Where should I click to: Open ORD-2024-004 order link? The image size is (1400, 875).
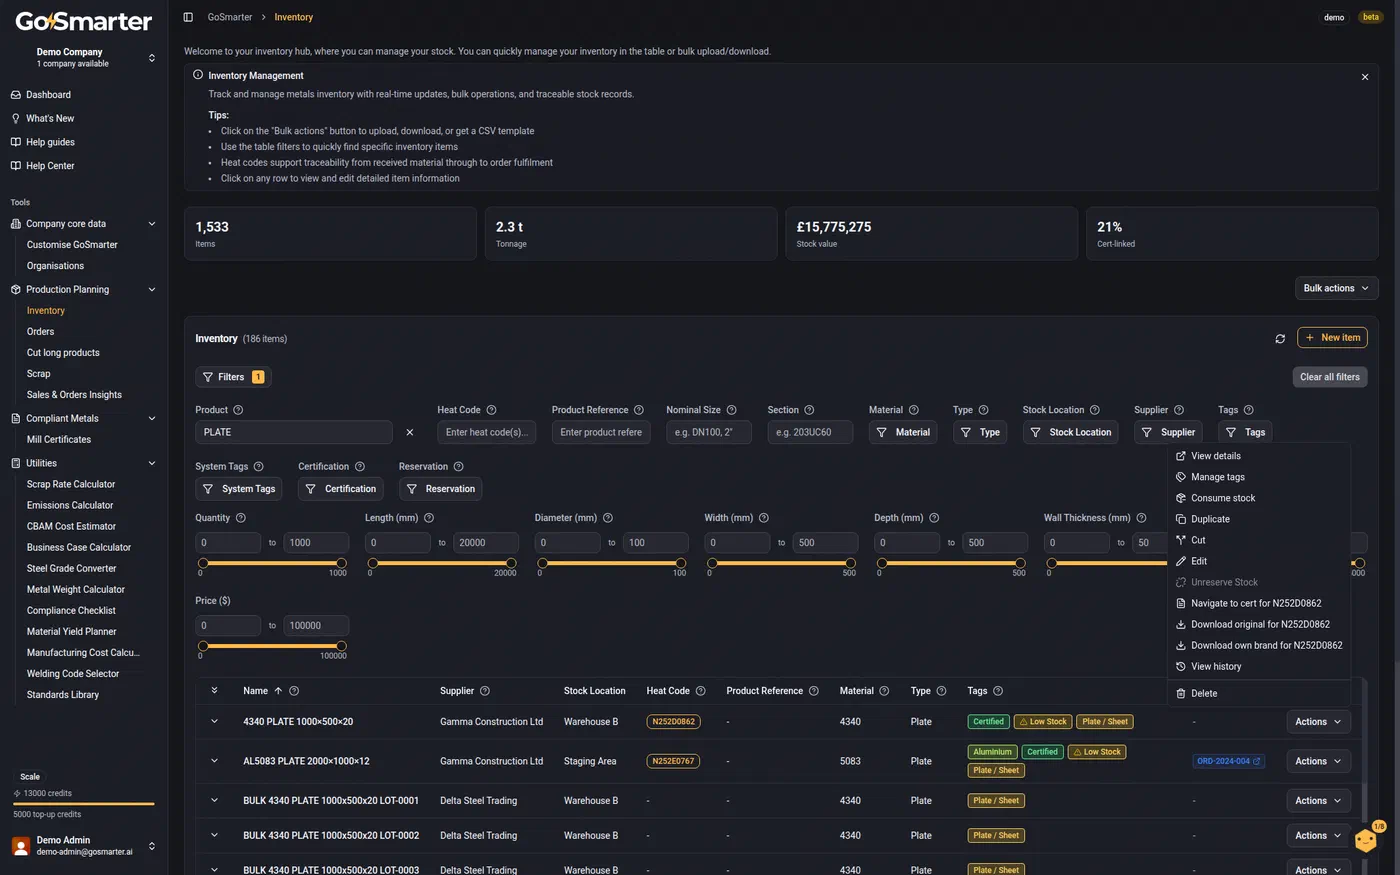click(1228, 761)
